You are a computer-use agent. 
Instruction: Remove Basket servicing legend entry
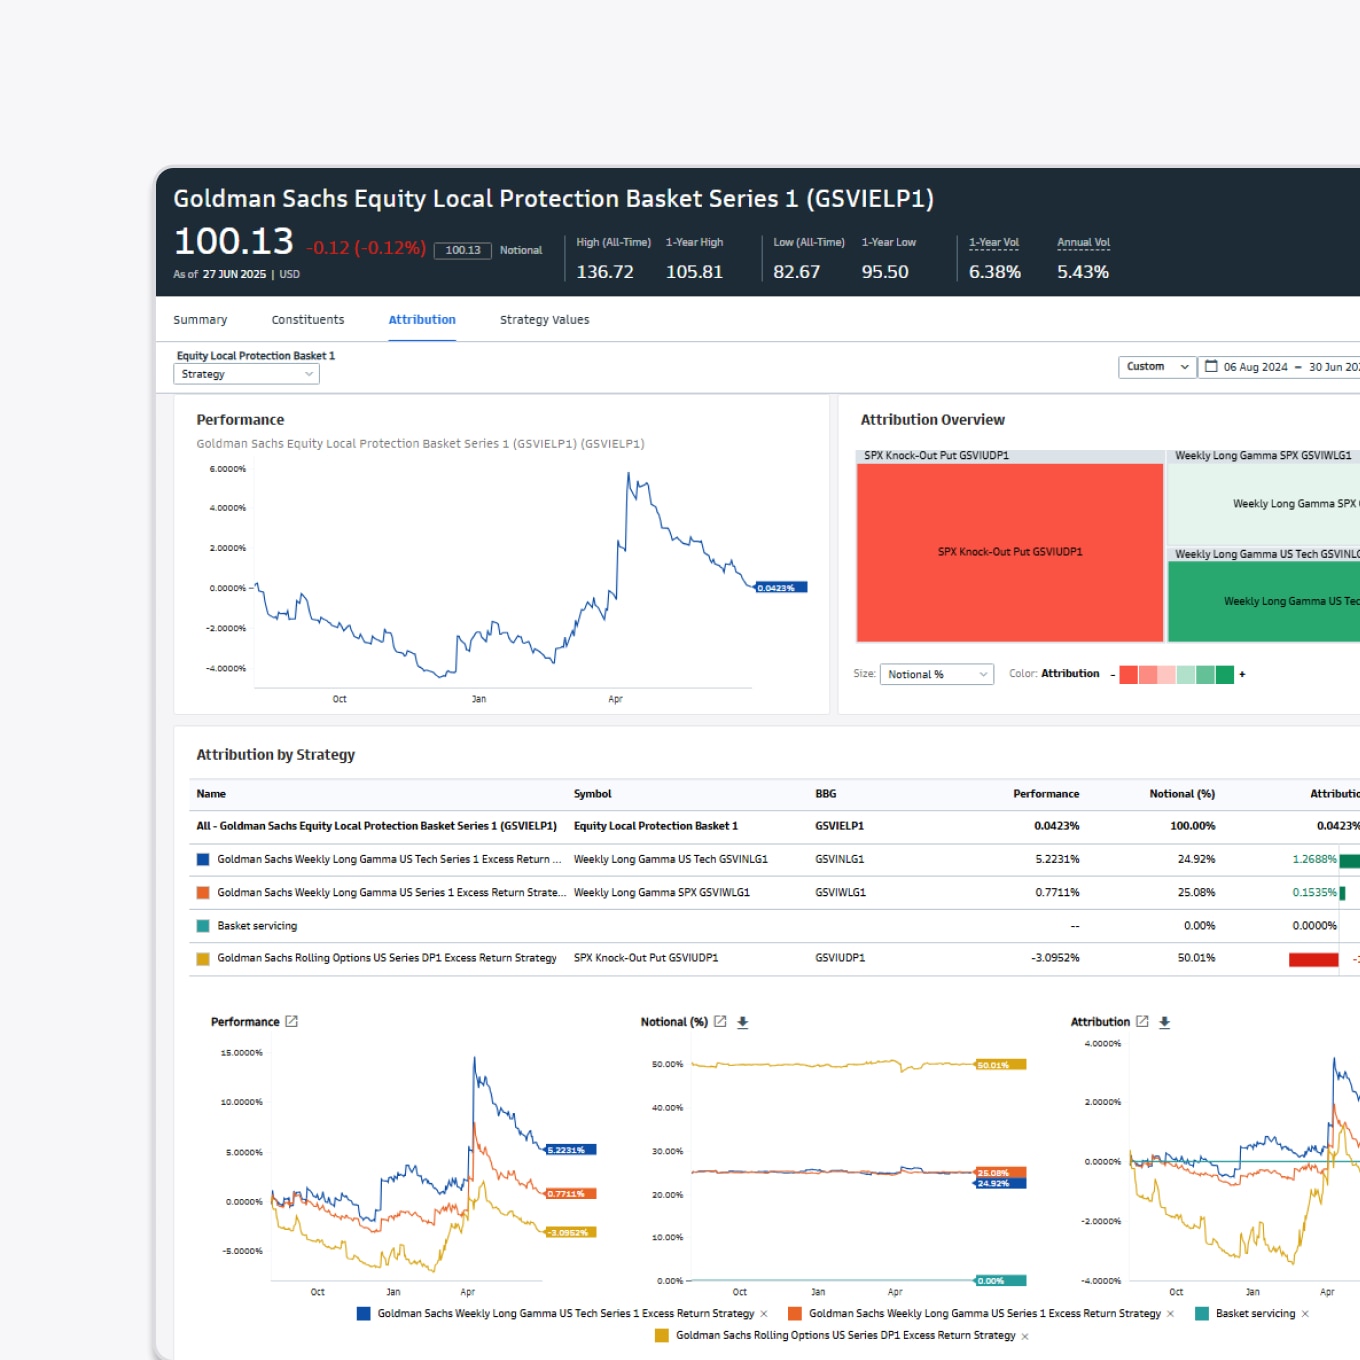pyautogui.click(x=1305, y=1314)
